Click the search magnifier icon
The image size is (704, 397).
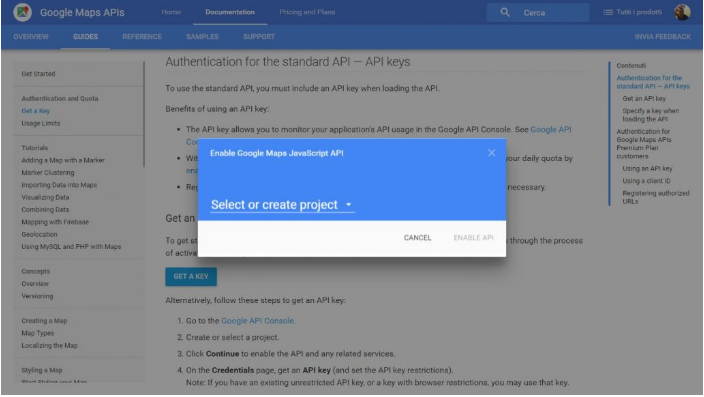[x=505, y=13]
